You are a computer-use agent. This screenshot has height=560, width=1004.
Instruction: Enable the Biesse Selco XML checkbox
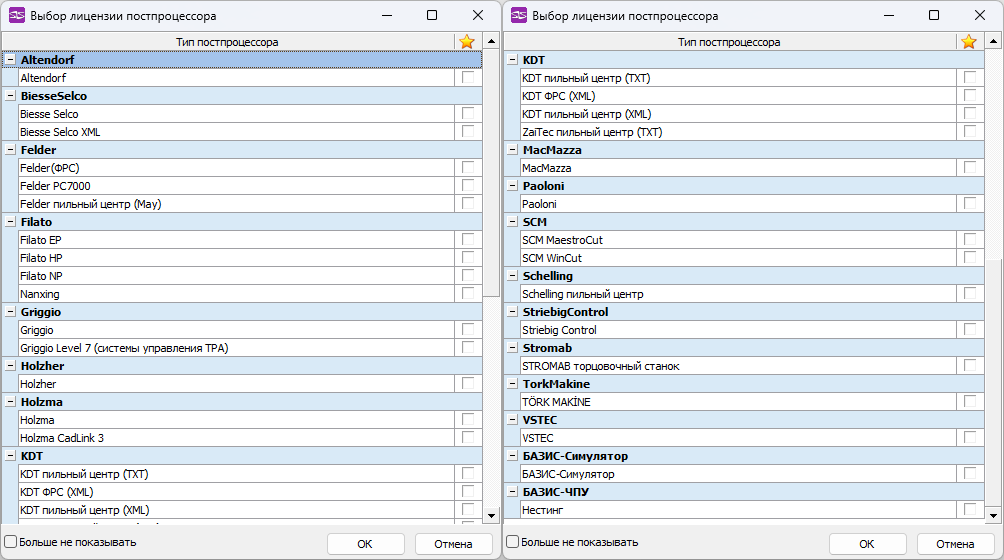tap(467, 132)
